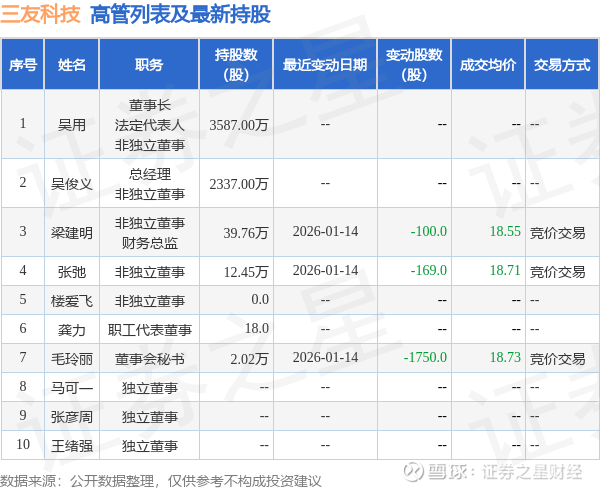Click the serial number 10
Viewport: 600px width, 490px height.
pyautogui.click(x=23, y=444)
